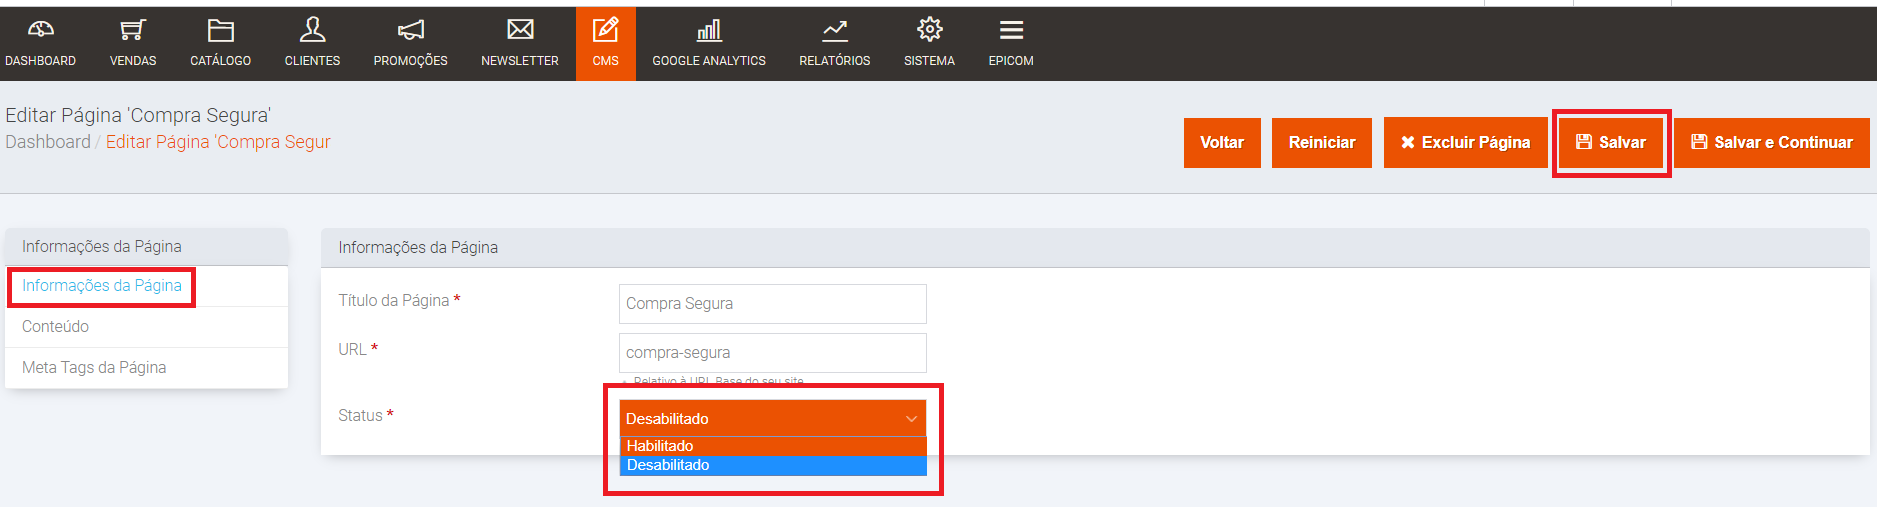Expand the Status dropdown arrow
The width and height of the screenshot is (1877, 507).
pyautogui.click(x=911, y=419)
